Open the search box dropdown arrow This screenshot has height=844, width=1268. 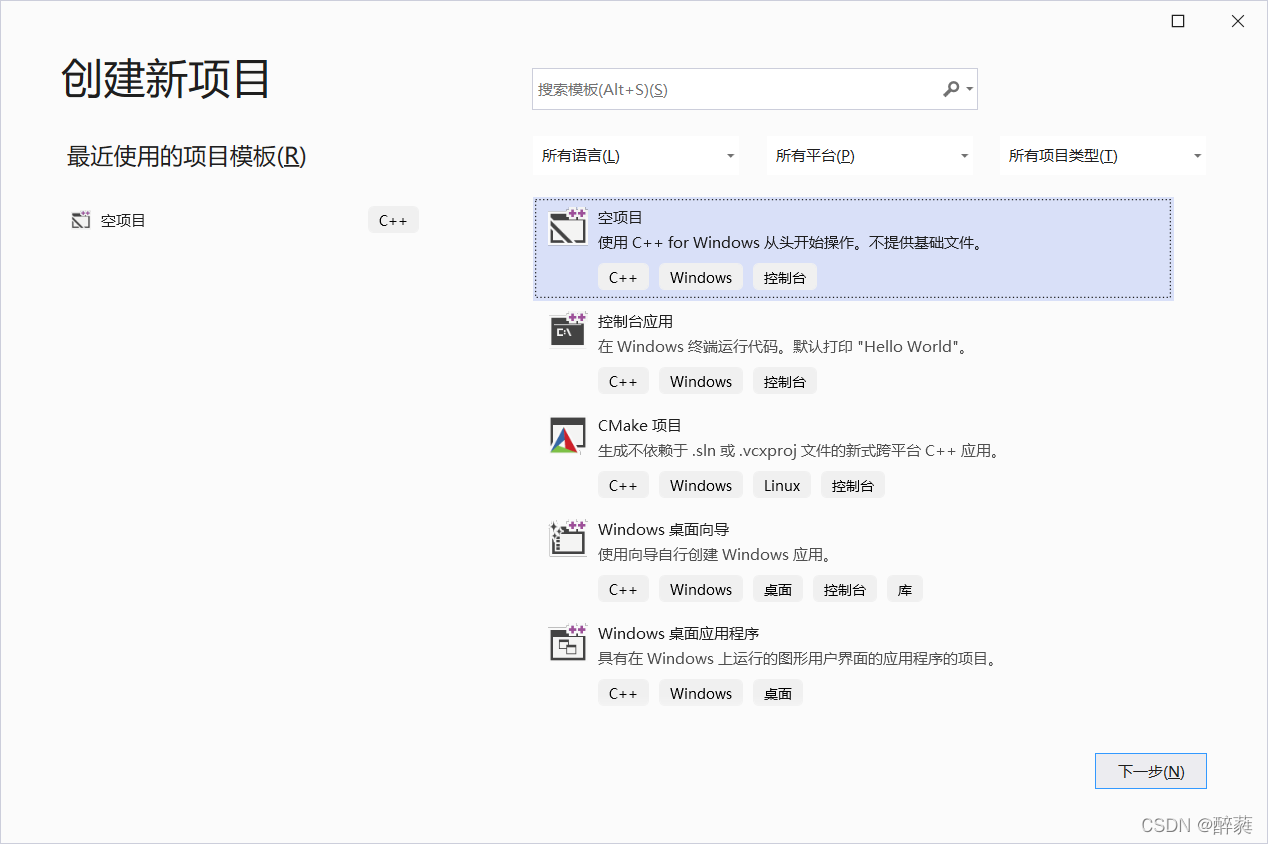click(x=970, y=90)
